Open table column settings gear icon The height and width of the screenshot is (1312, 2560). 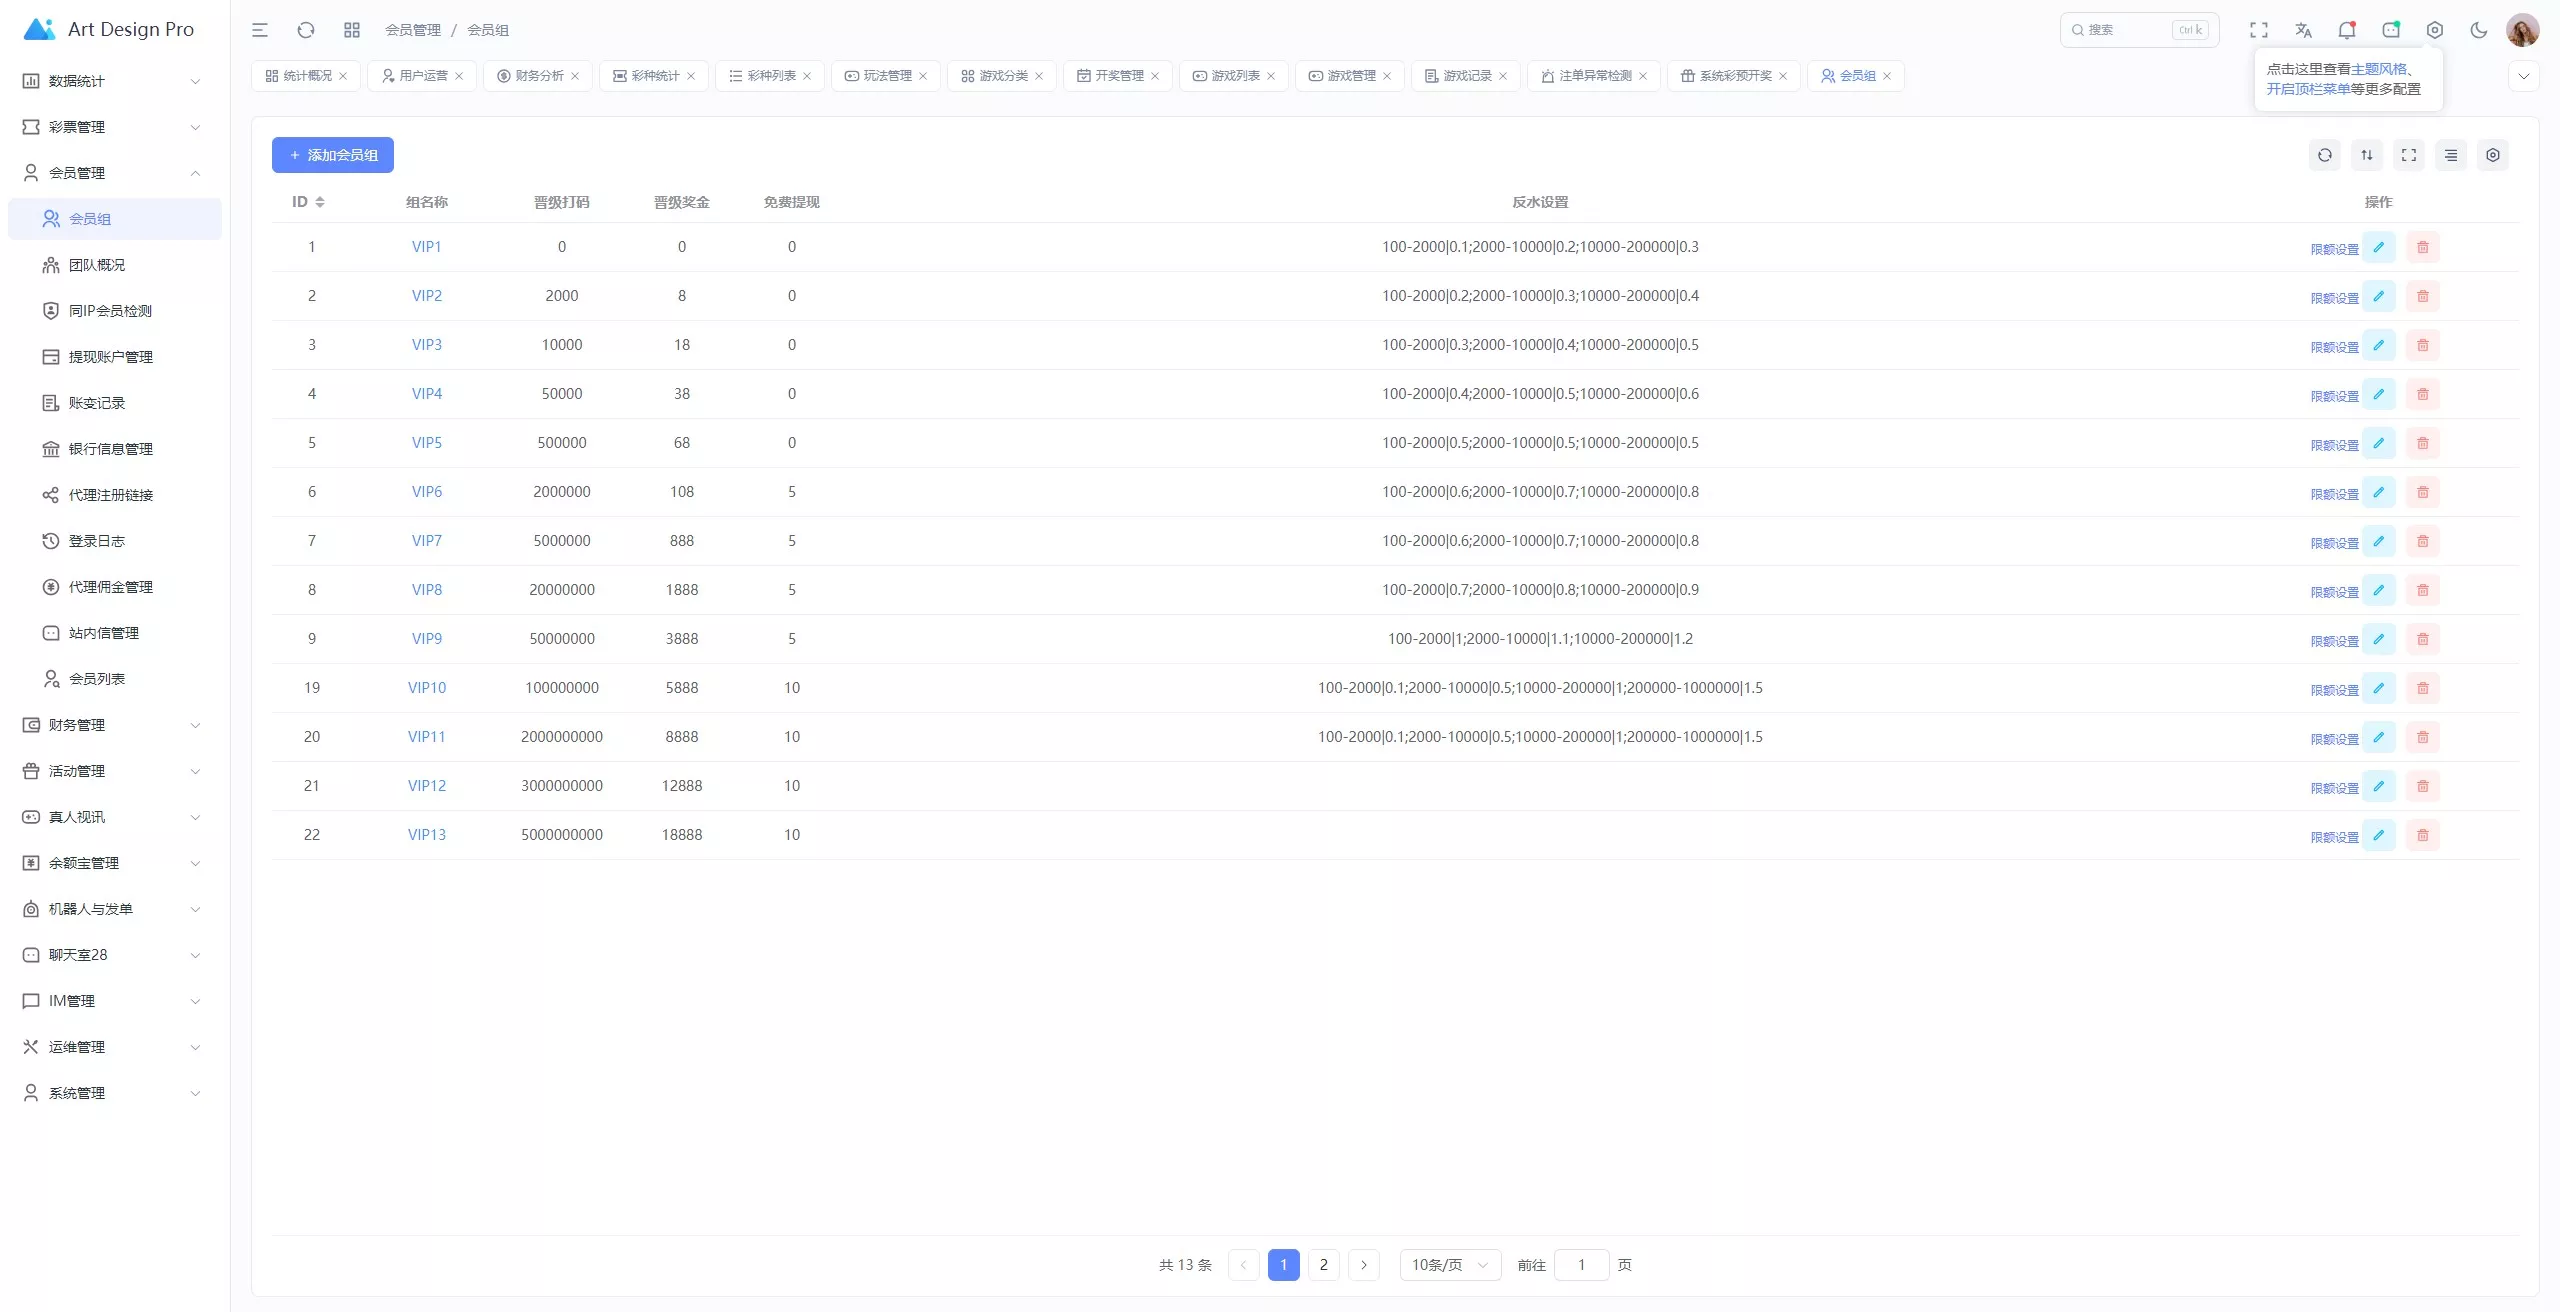coord(2492,155)
